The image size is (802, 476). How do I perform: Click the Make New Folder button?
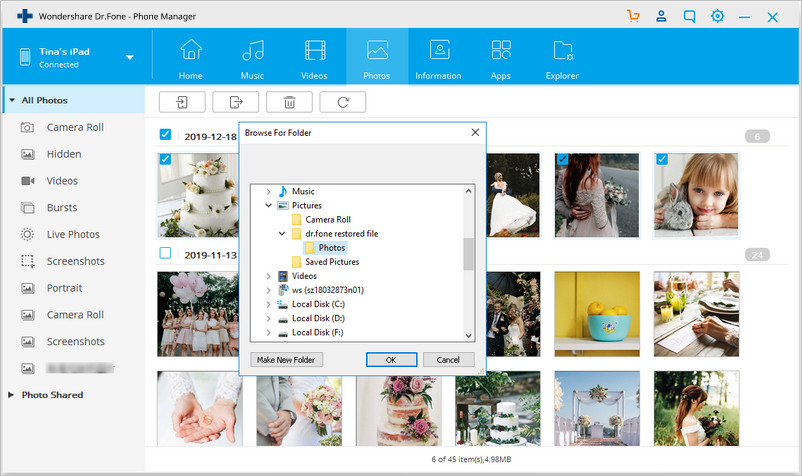286,359
